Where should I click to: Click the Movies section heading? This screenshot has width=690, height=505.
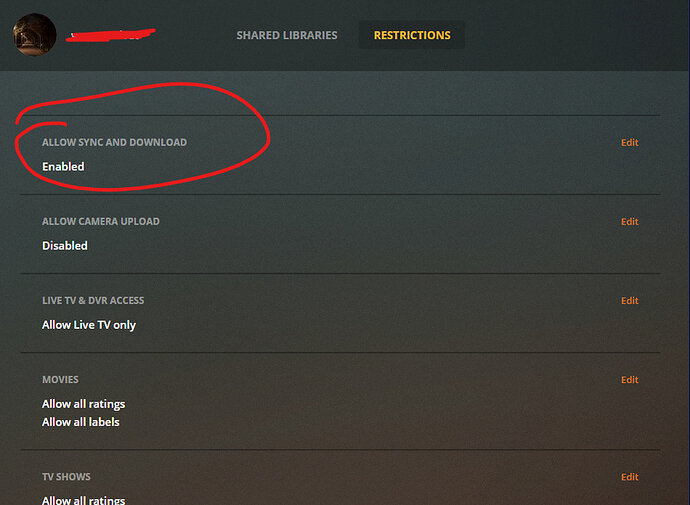60,380
